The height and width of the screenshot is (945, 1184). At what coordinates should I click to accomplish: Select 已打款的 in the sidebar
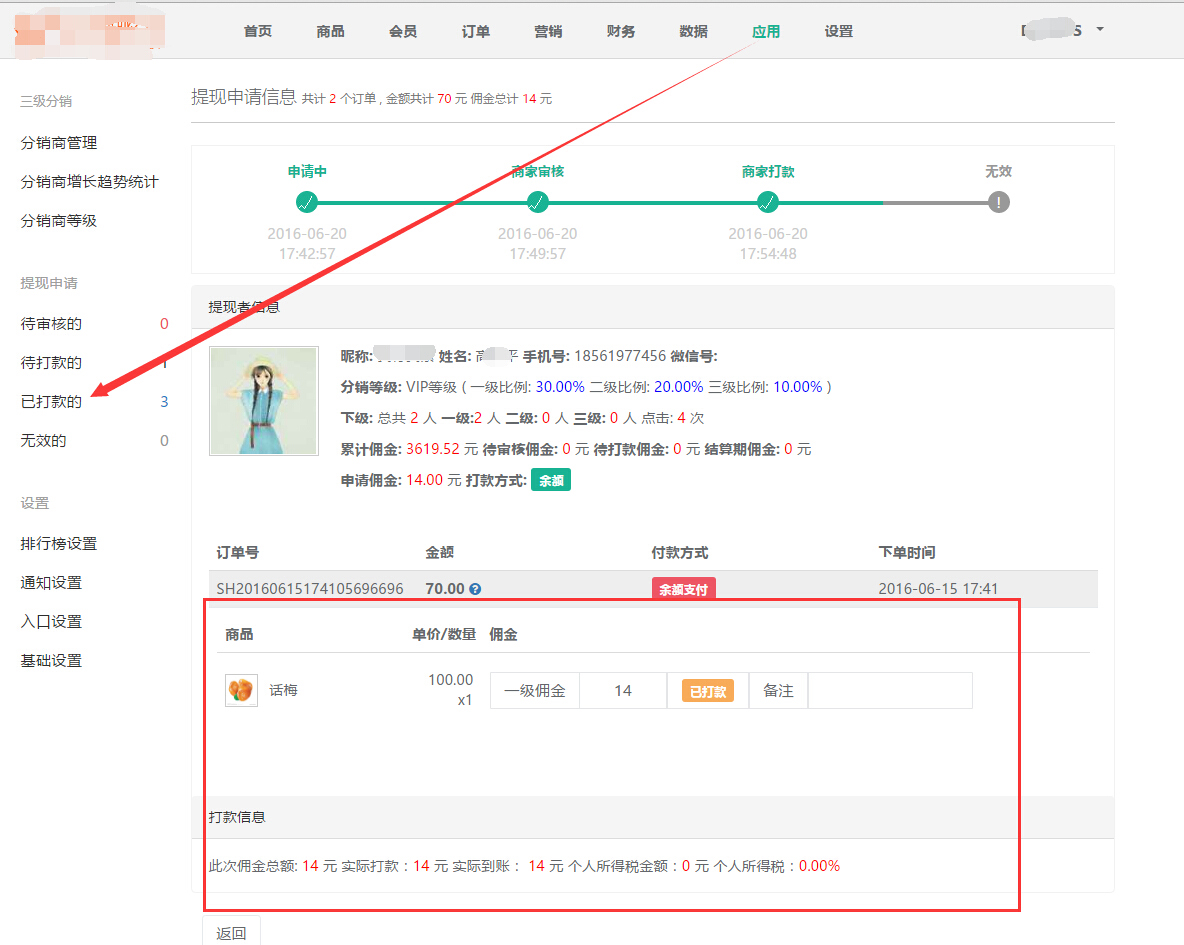coord(51,402)
